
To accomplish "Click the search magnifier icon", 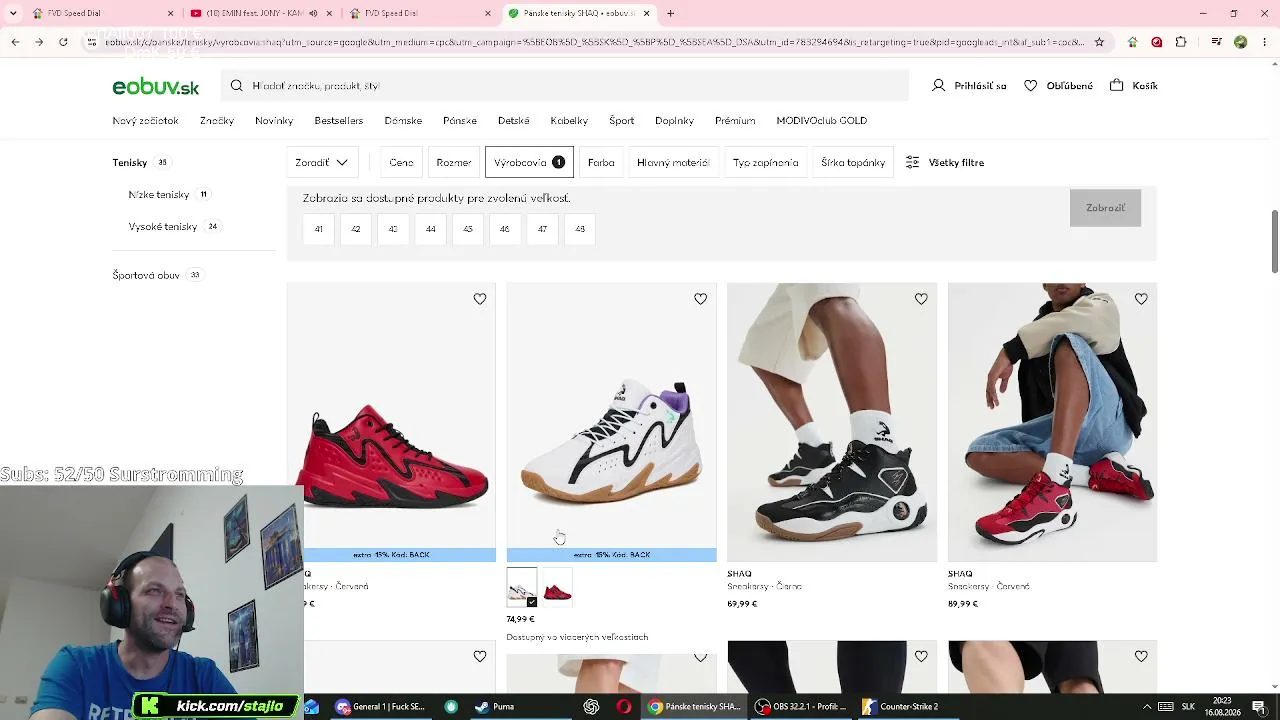I will [237, 86].
